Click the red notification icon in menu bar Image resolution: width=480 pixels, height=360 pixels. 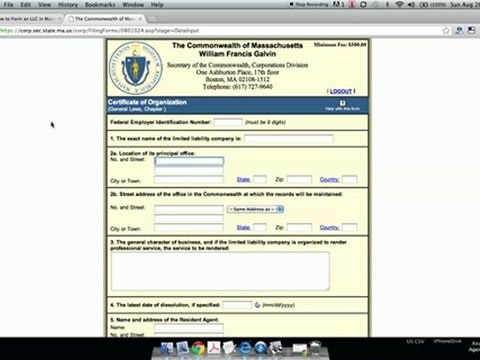pyautogui.click(x=352, y=5)
